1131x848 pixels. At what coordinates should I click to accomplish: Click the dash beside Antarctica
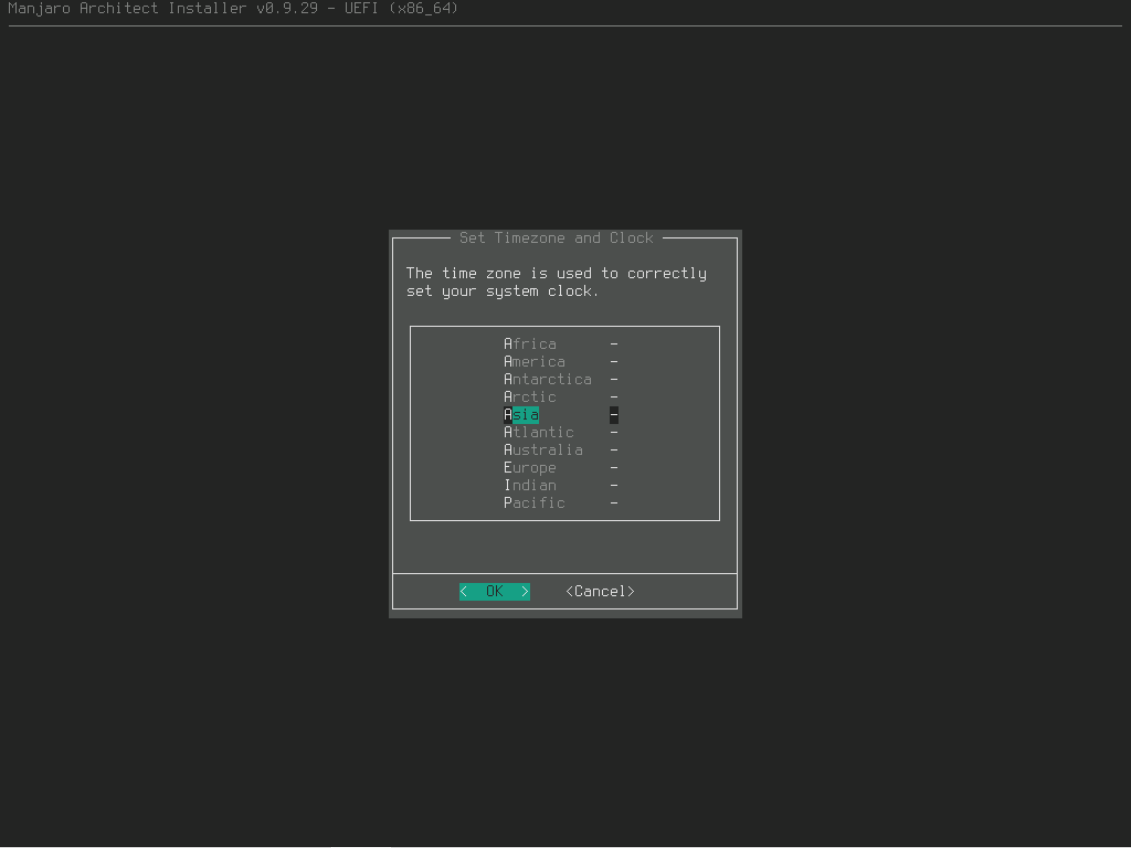coord(614,380)
